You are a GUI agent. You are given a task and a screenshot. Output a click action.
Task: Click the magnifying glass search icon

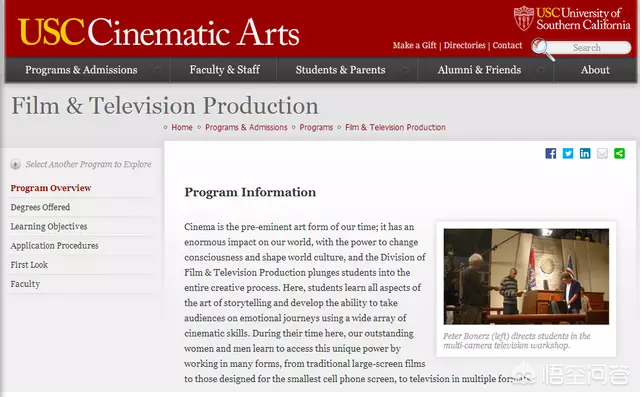542,49
